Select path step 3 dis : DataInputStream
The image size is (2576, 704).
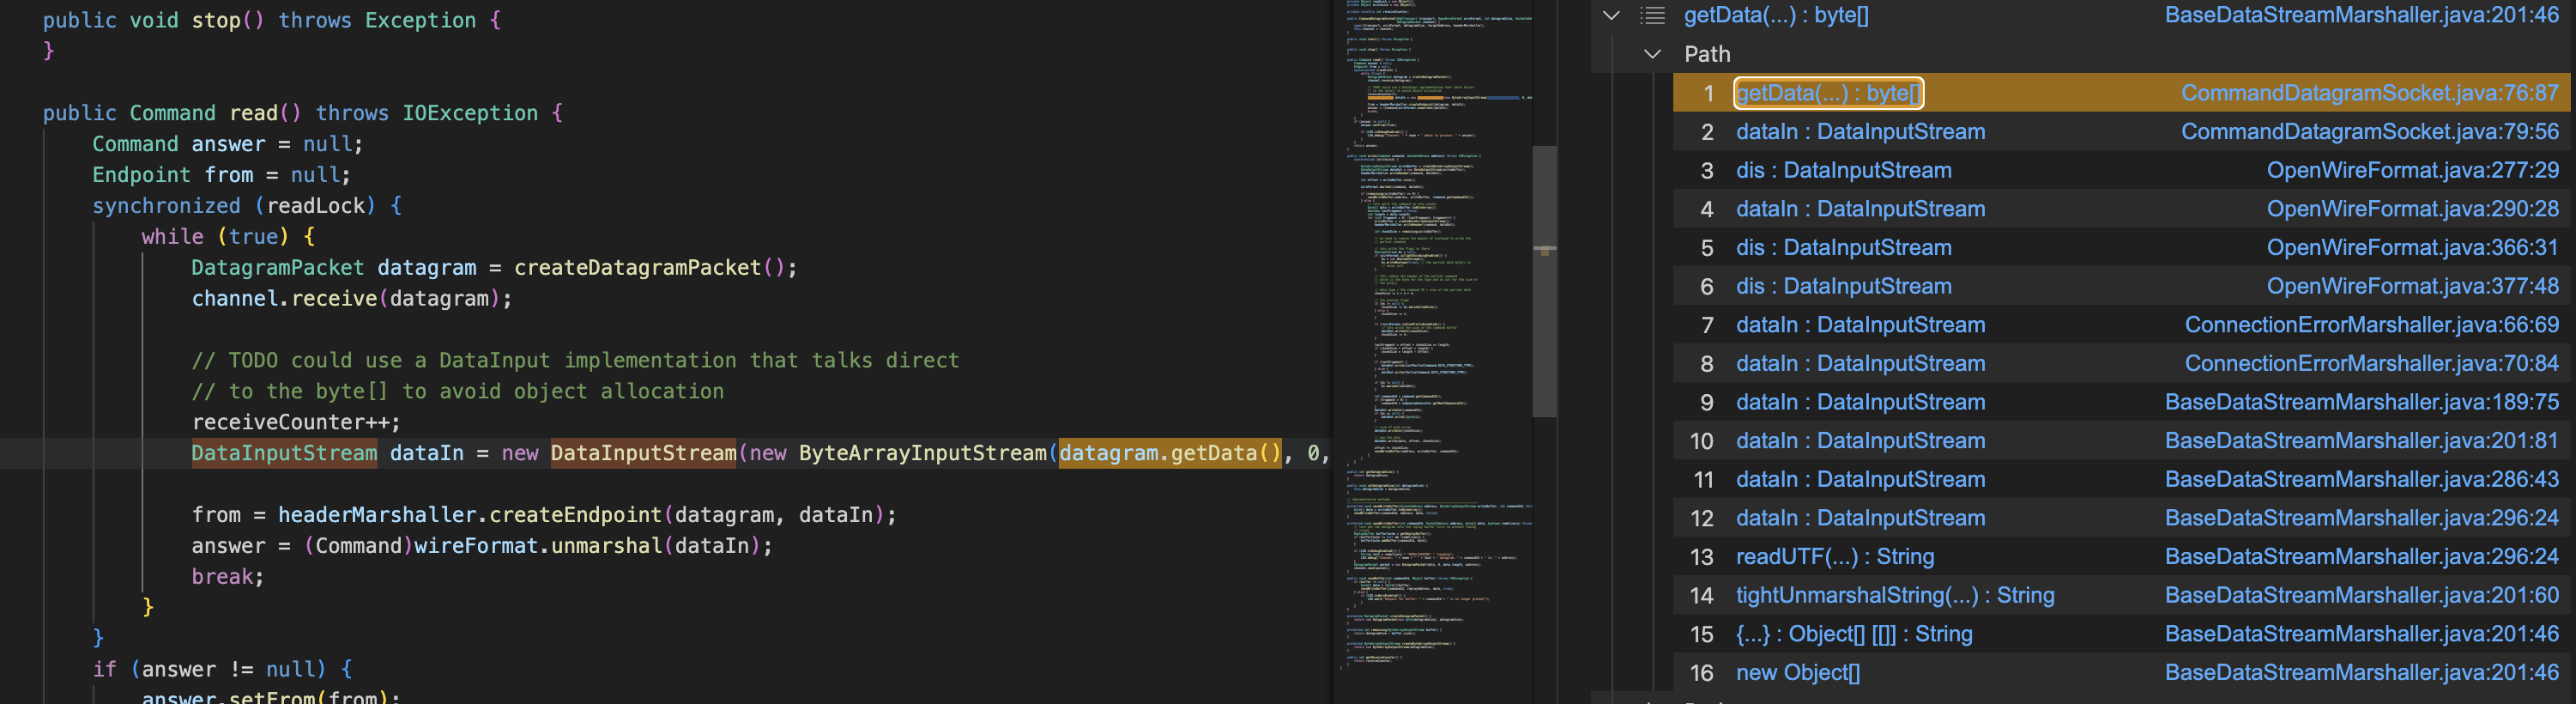click(1843, 171)
